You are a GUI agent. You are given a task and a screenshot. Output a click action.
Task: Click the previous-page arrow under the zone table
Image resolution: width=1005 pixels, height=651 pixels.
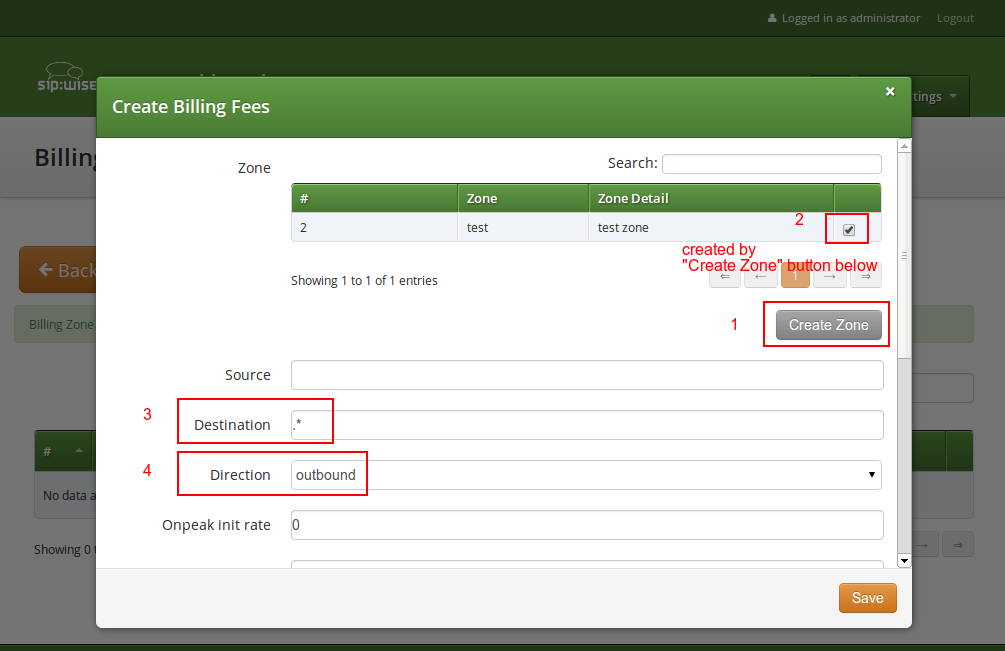point(760,276)
